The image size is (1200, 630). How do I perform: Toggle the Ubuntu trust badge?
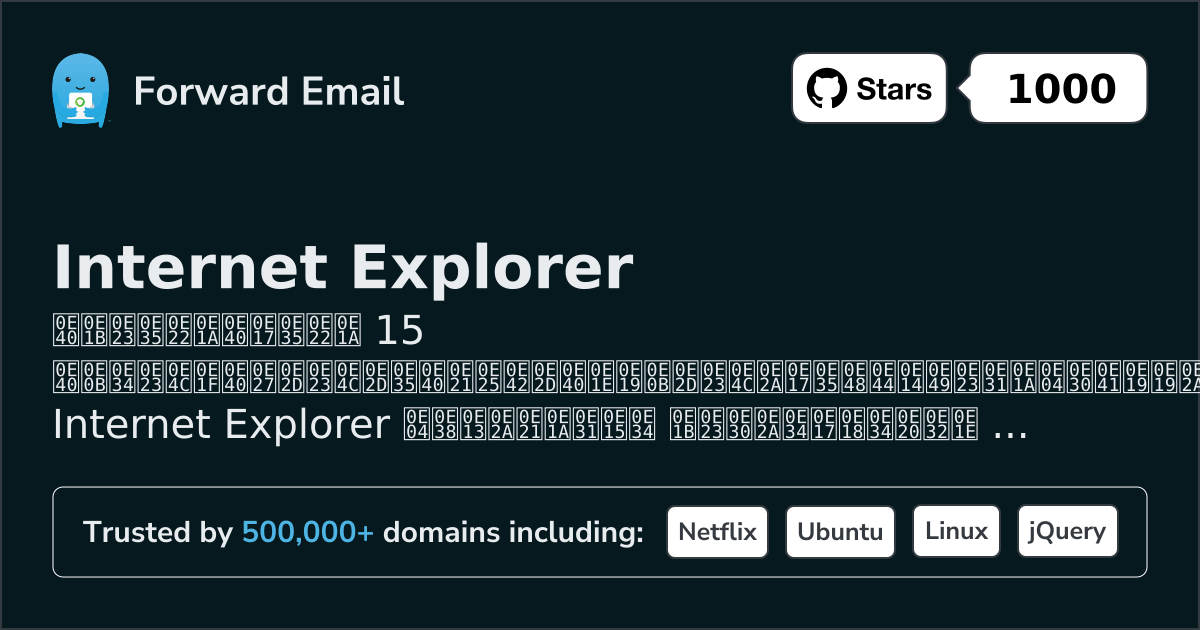pyautogui.click(x=840, y=531)
